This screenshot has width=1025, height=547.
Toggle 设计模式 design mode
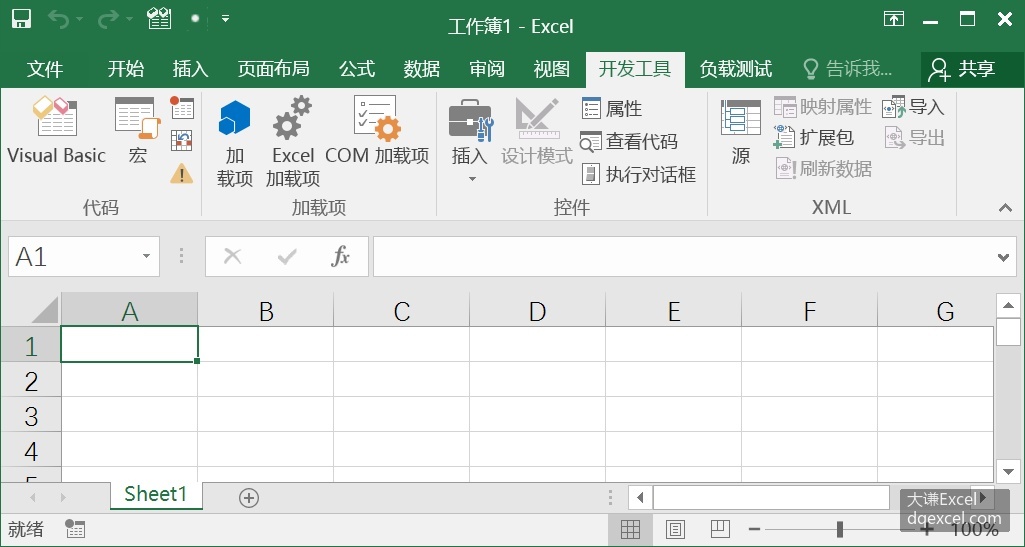537,131
